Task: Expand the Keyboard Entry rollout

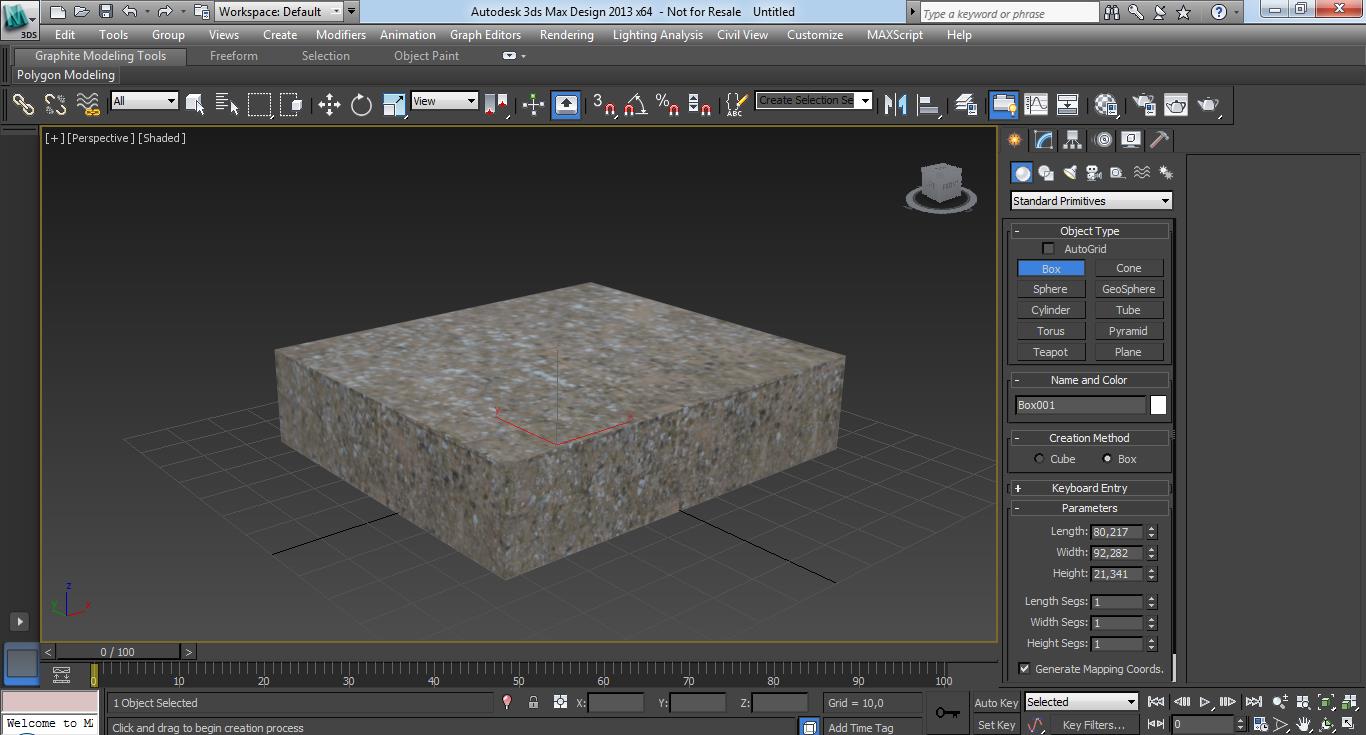Action: (x=1089, y=487)
